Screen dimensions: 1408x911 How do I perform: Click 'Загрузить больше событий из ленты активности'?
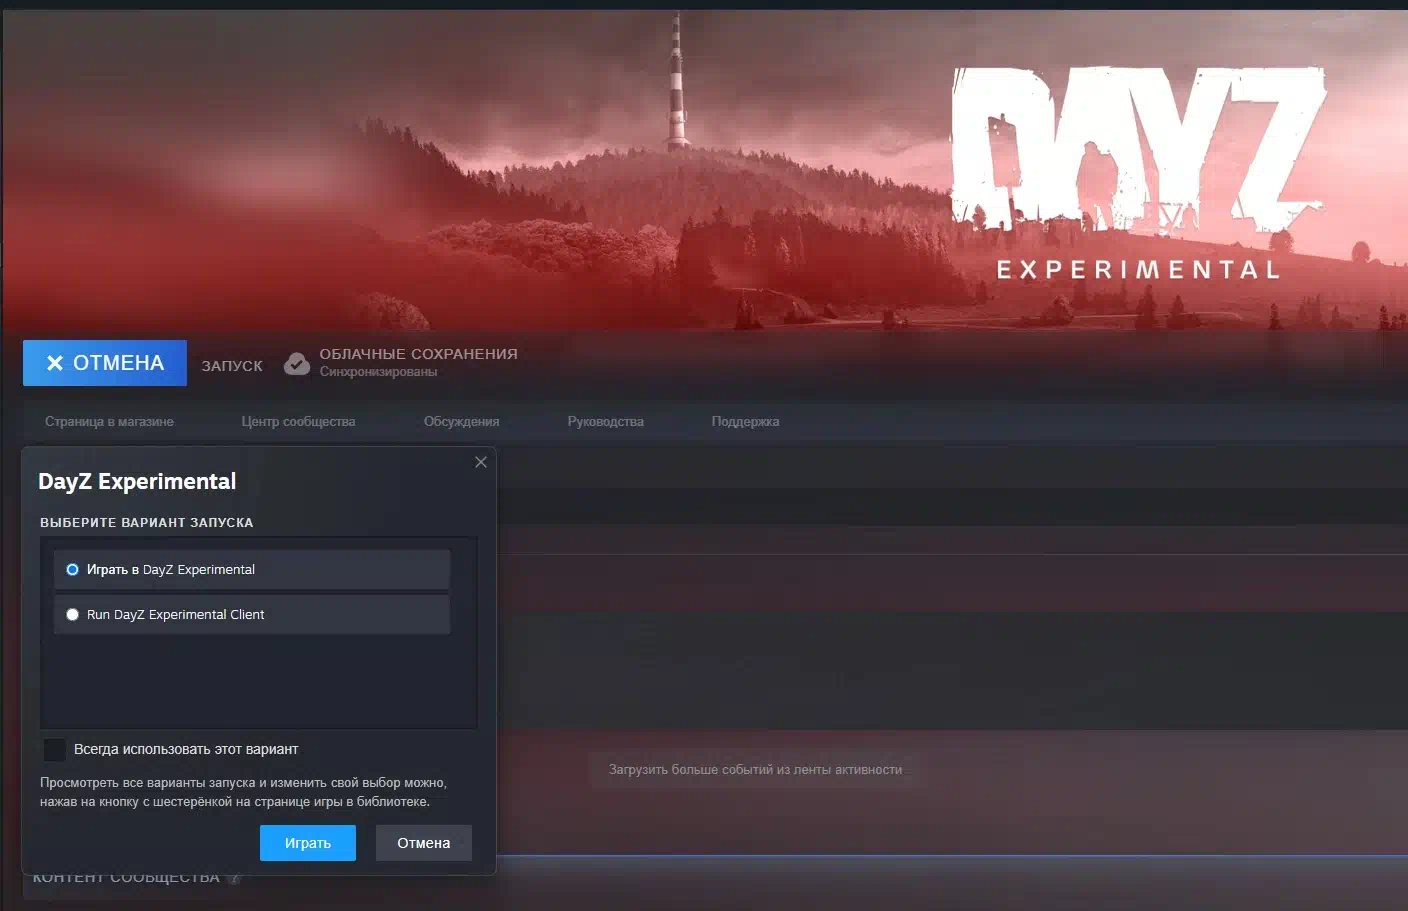click(755, 770)
